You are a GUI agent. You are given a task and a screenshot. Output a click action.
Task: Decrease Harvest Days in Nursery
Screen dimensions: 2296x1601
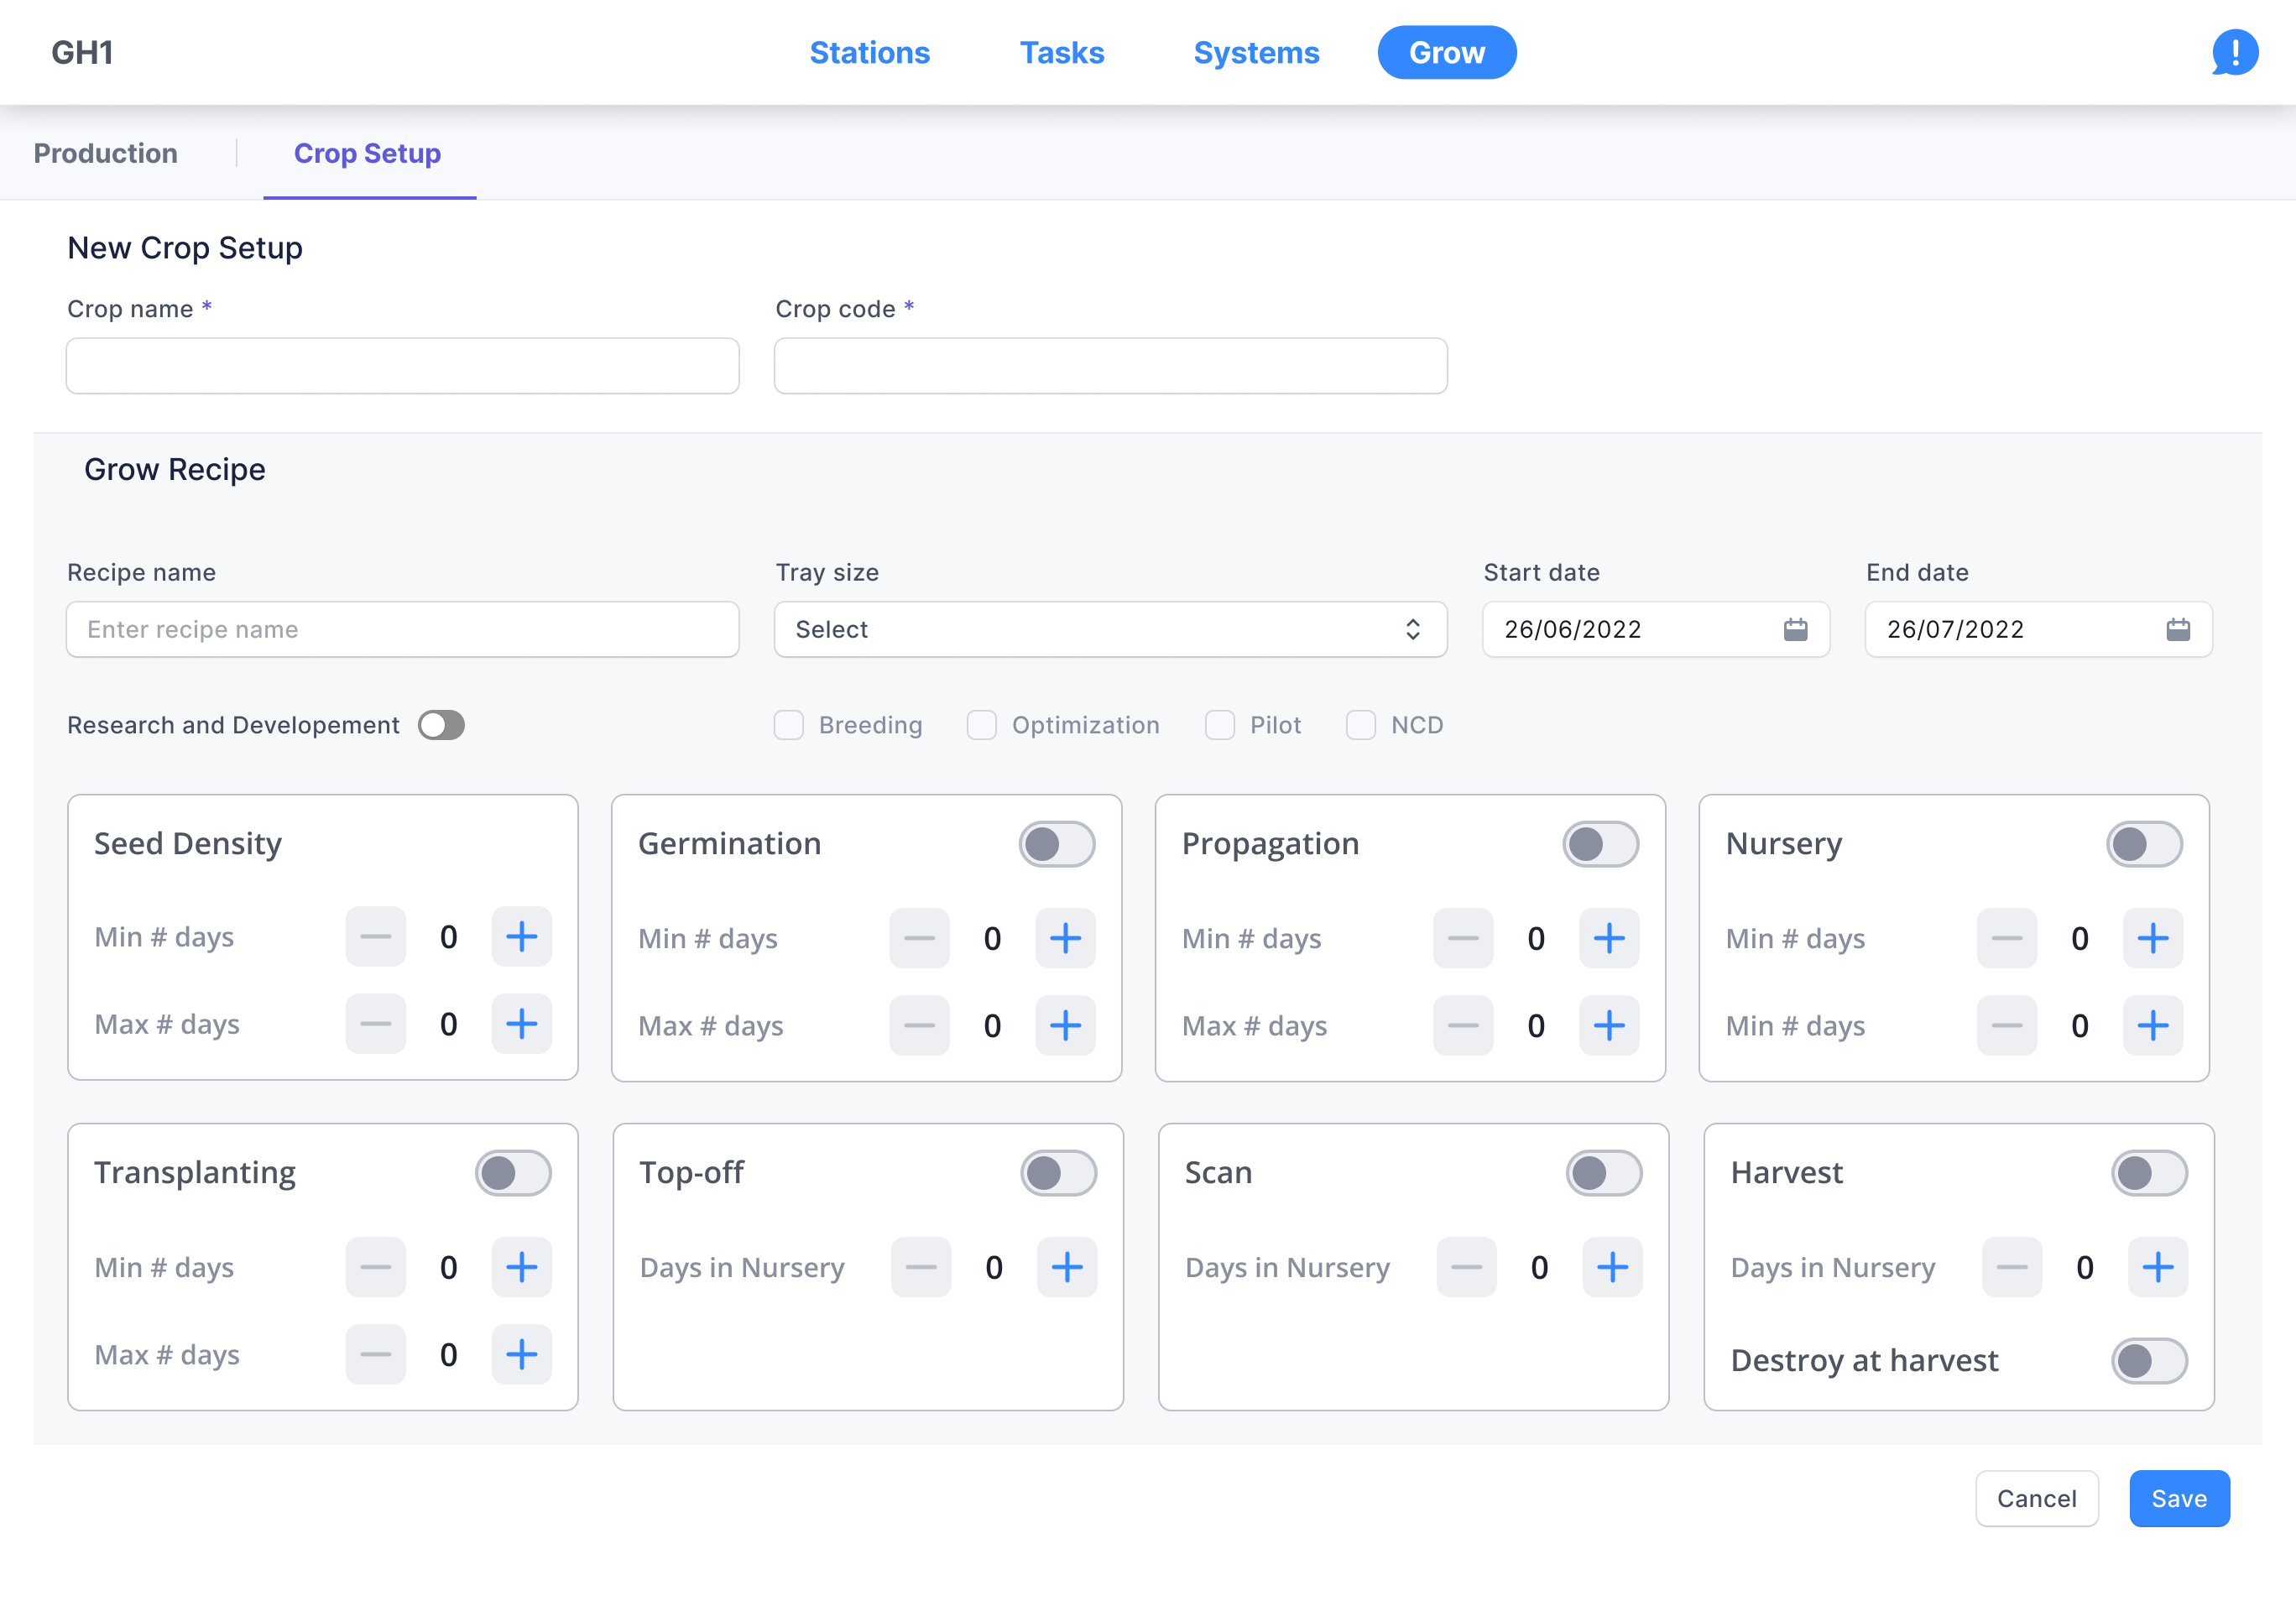coord(2011,1267)
